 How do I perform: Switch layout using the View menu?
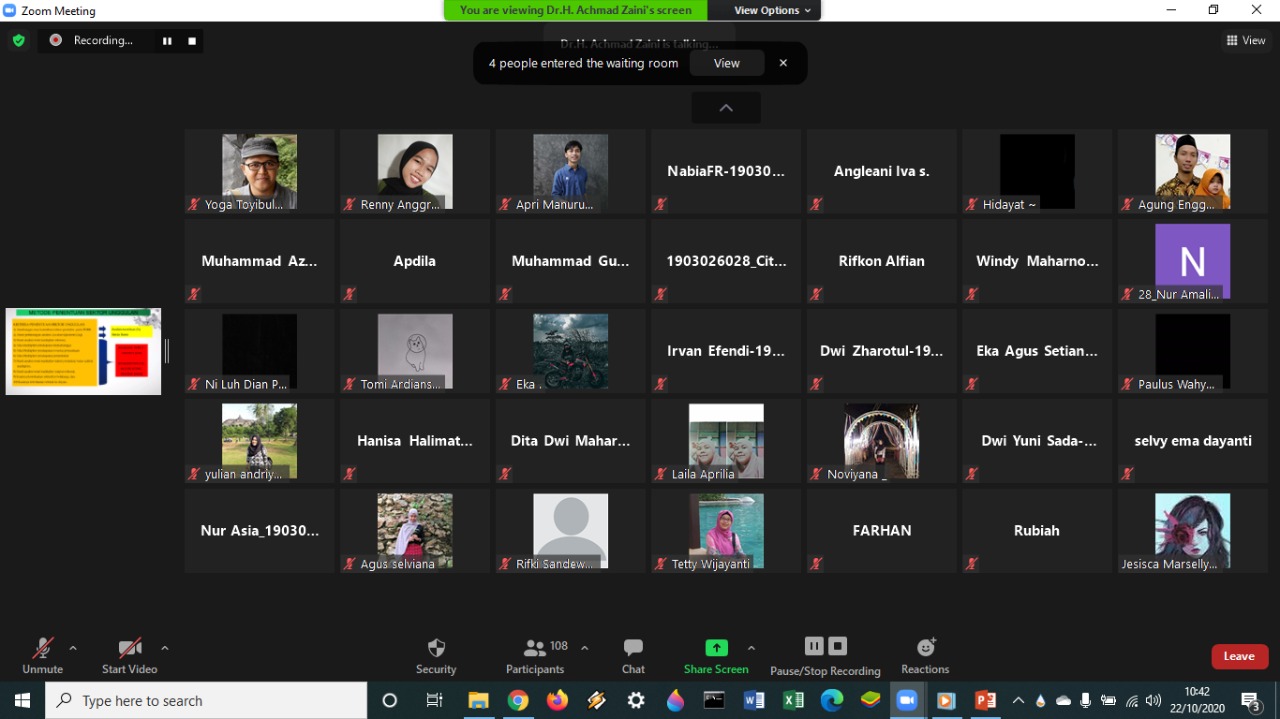tap(1246, 41)
